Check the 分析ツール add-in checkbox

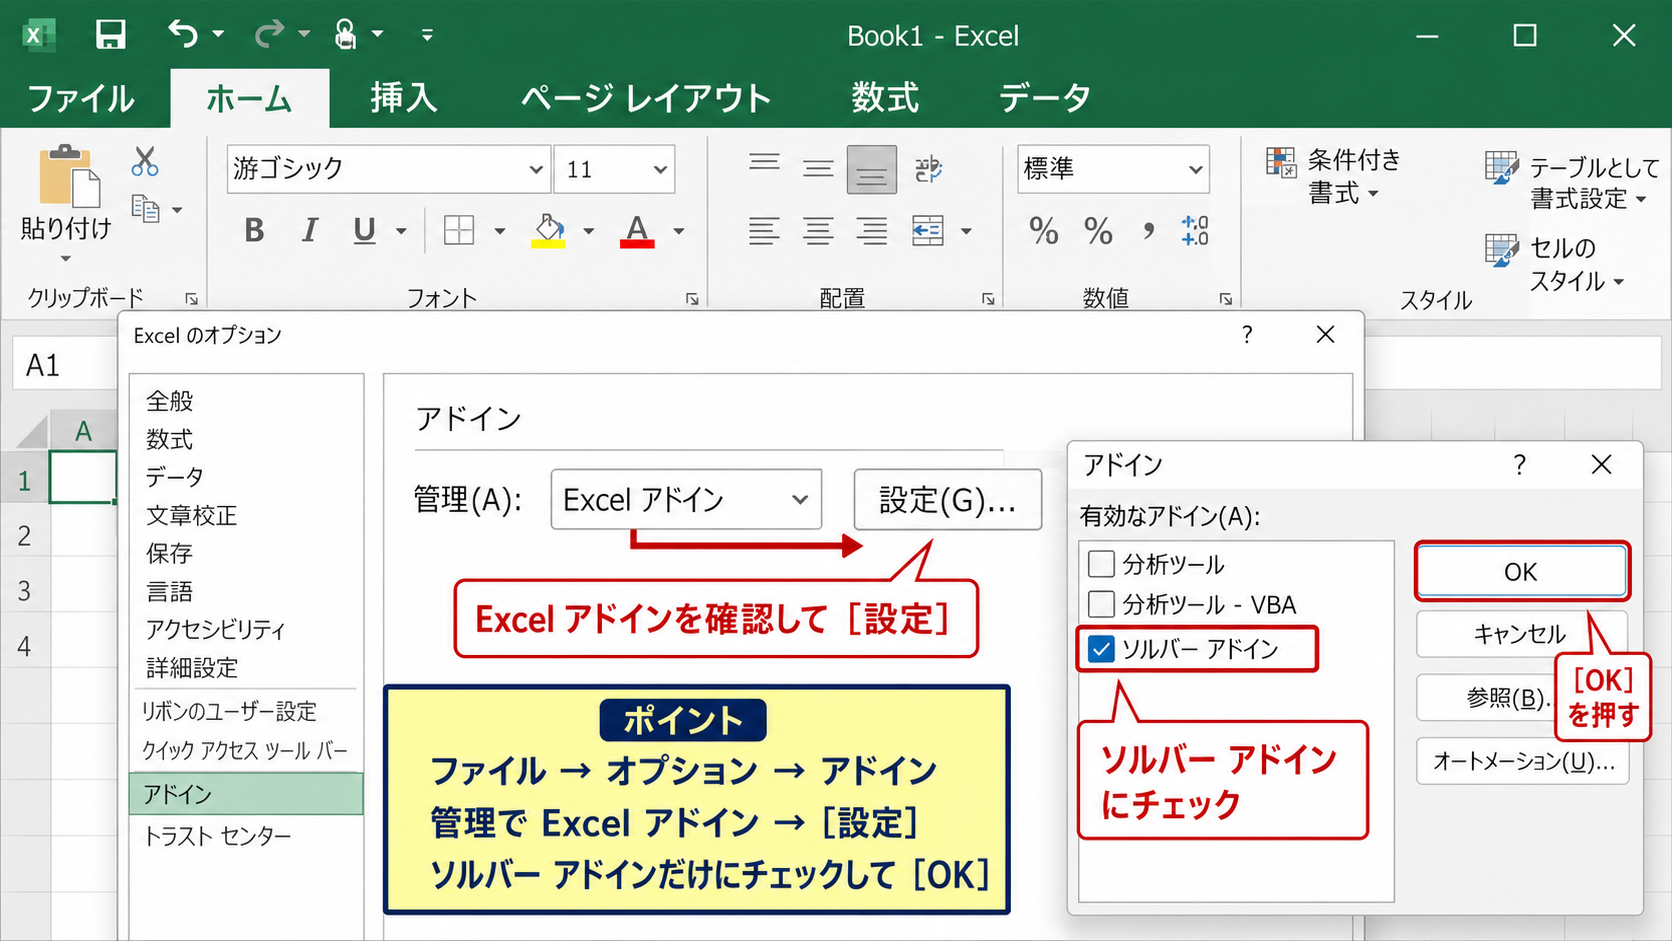[1101, 564]
